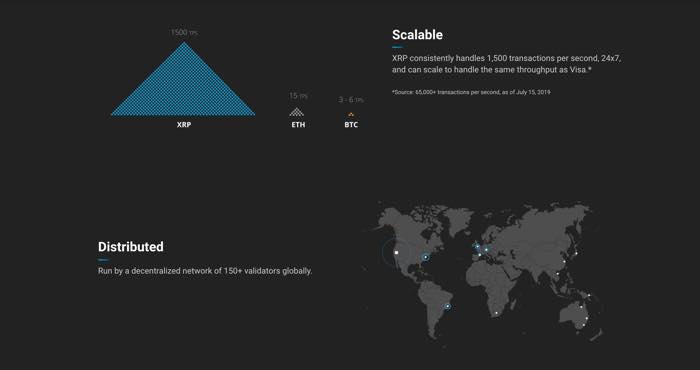Click the 3 - 6 TPS value above BTC

tap(351, 100)
